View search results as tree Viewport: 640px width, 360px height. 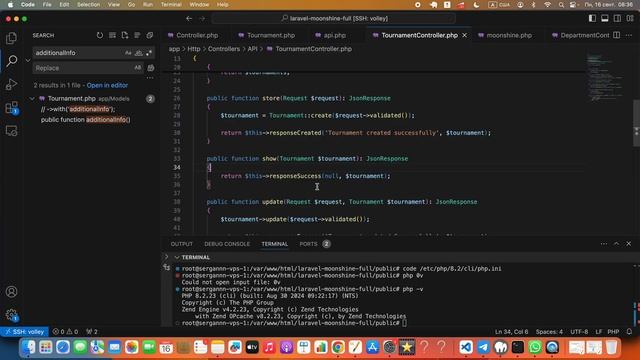137,36
